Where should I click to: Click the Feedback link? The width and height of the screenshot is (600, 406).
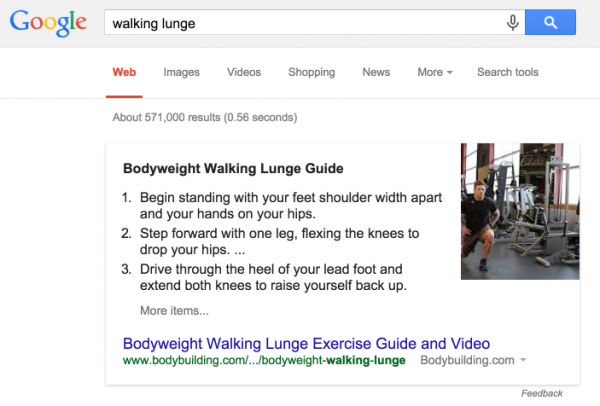click(542, 393)
